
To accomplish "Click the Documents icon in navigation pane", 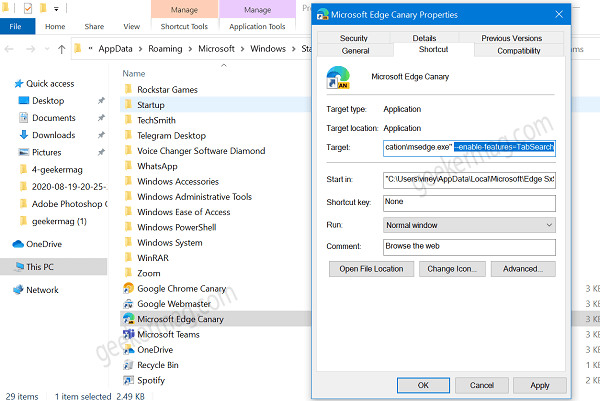I will (x=24, y=117).
